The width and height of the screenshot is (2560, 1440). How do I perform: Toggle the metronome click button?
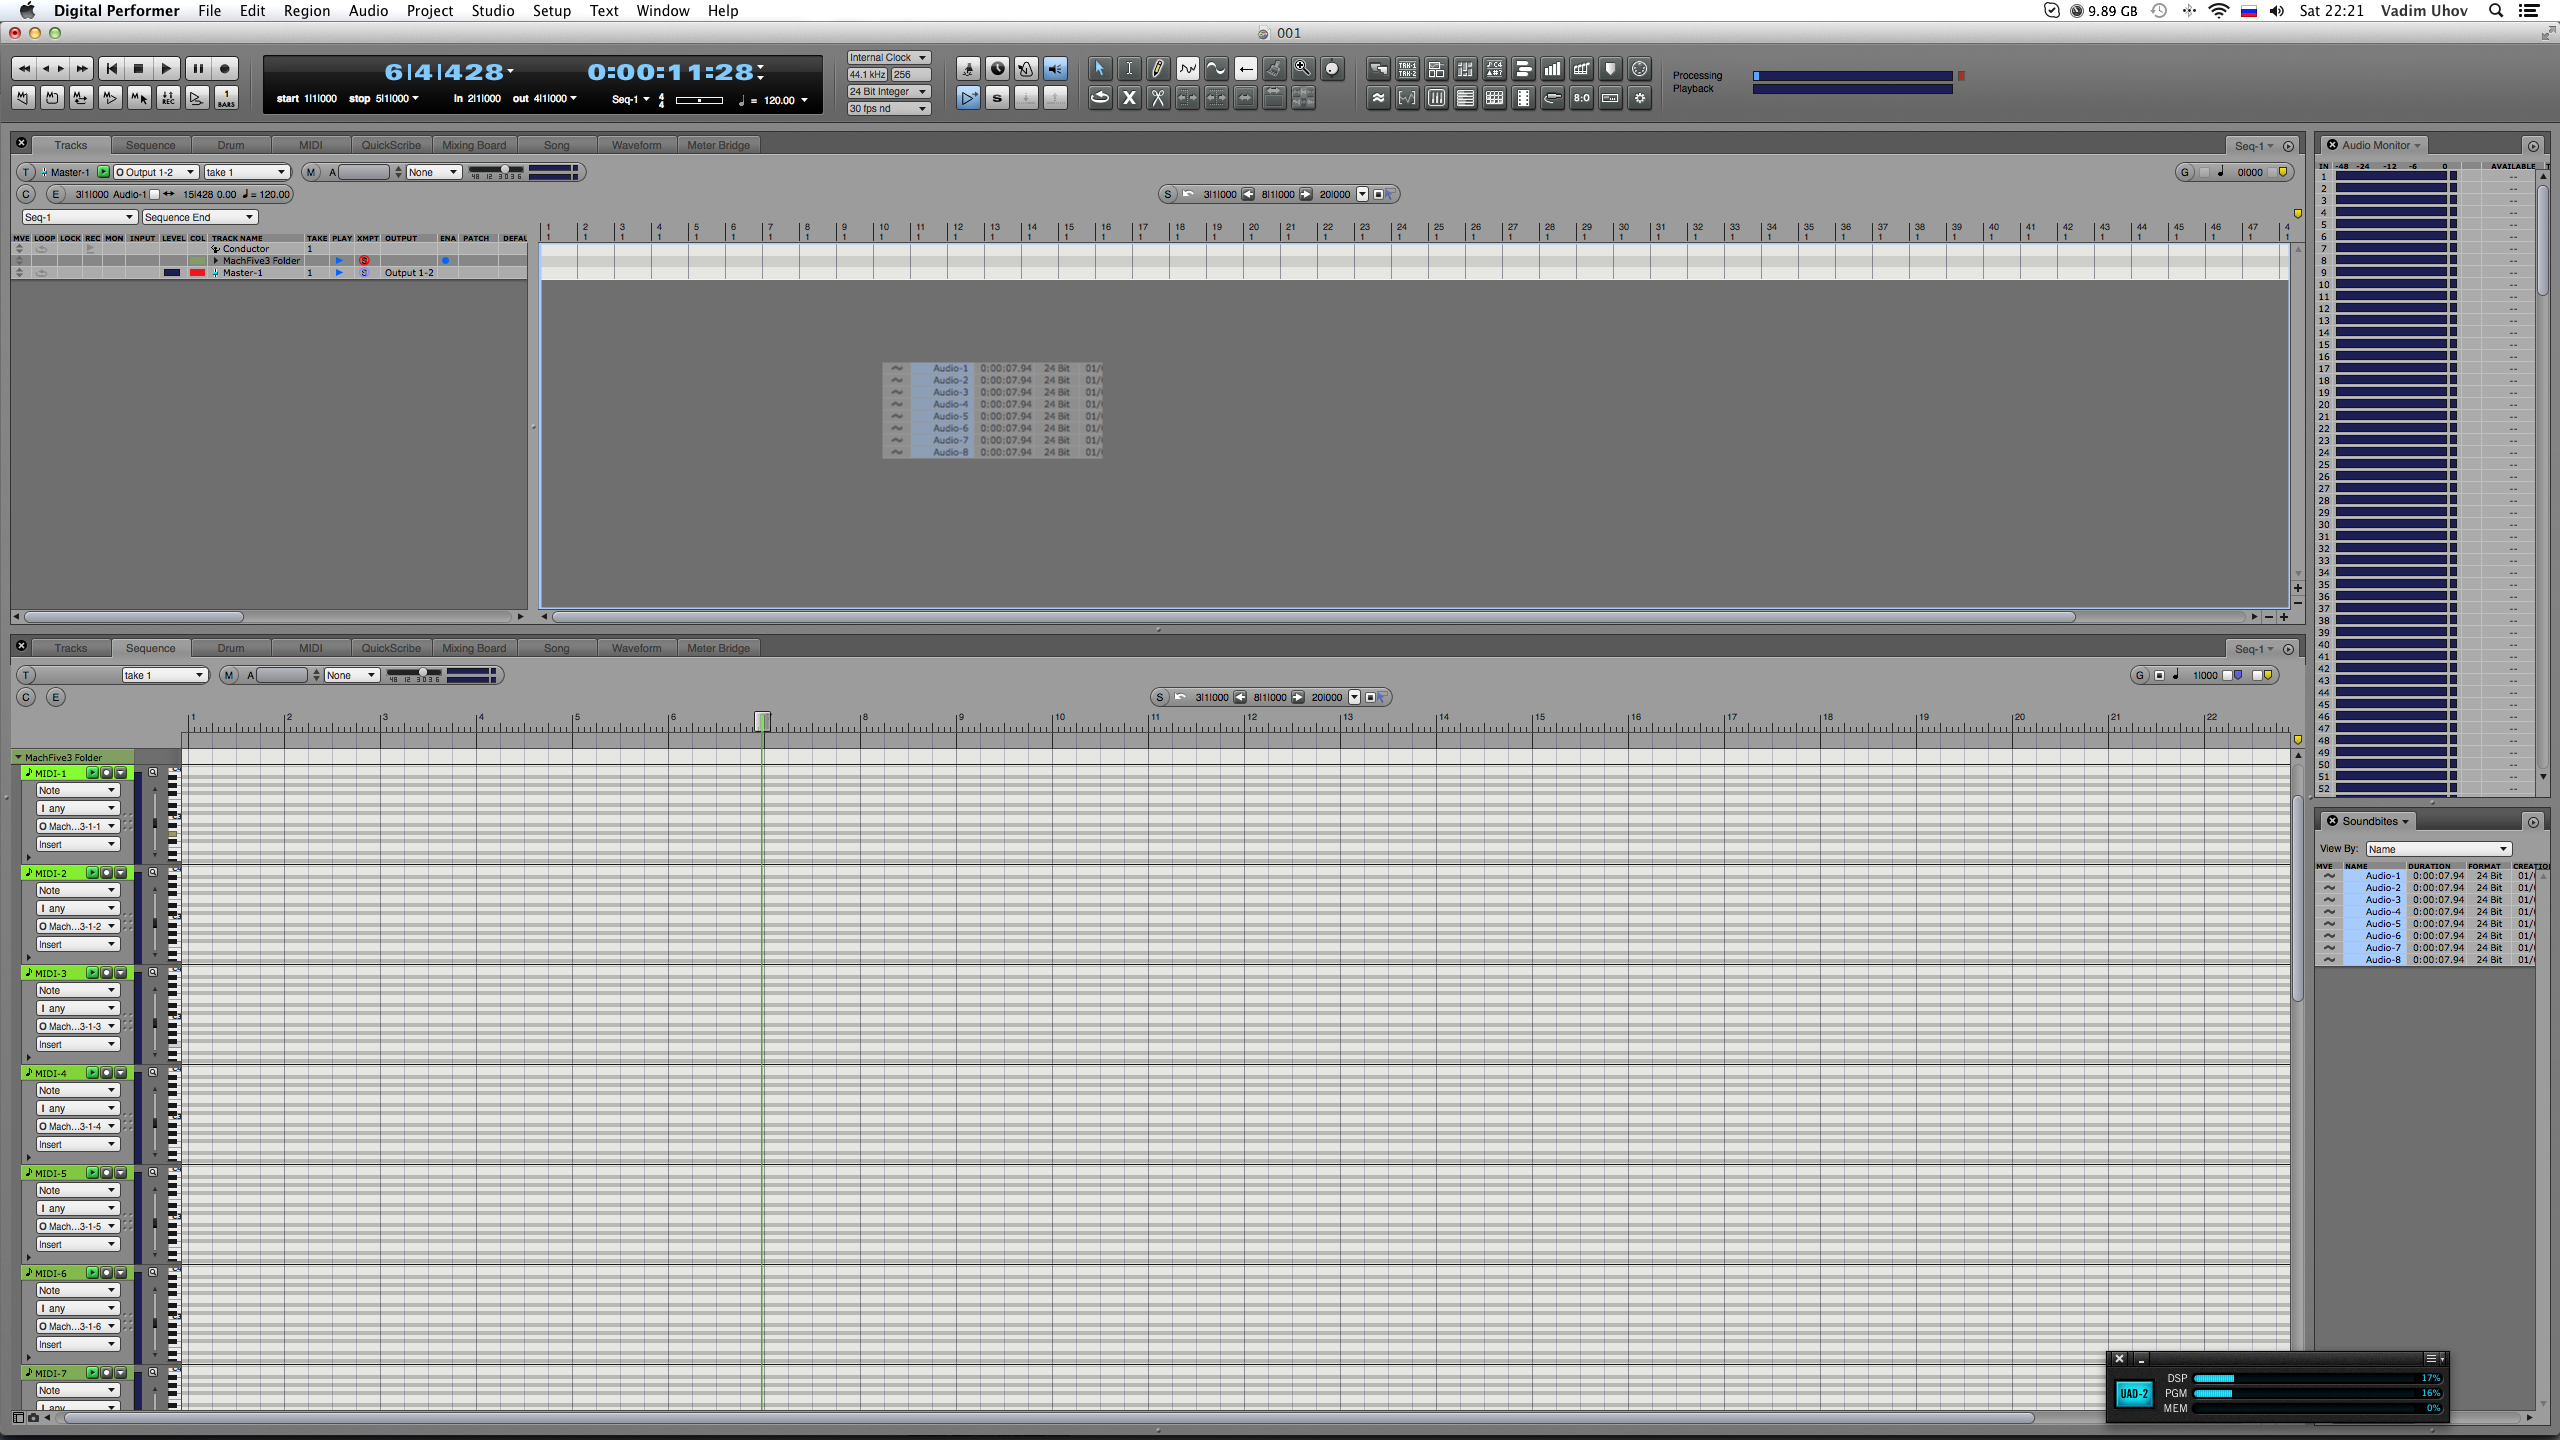tap(1026, 69)
